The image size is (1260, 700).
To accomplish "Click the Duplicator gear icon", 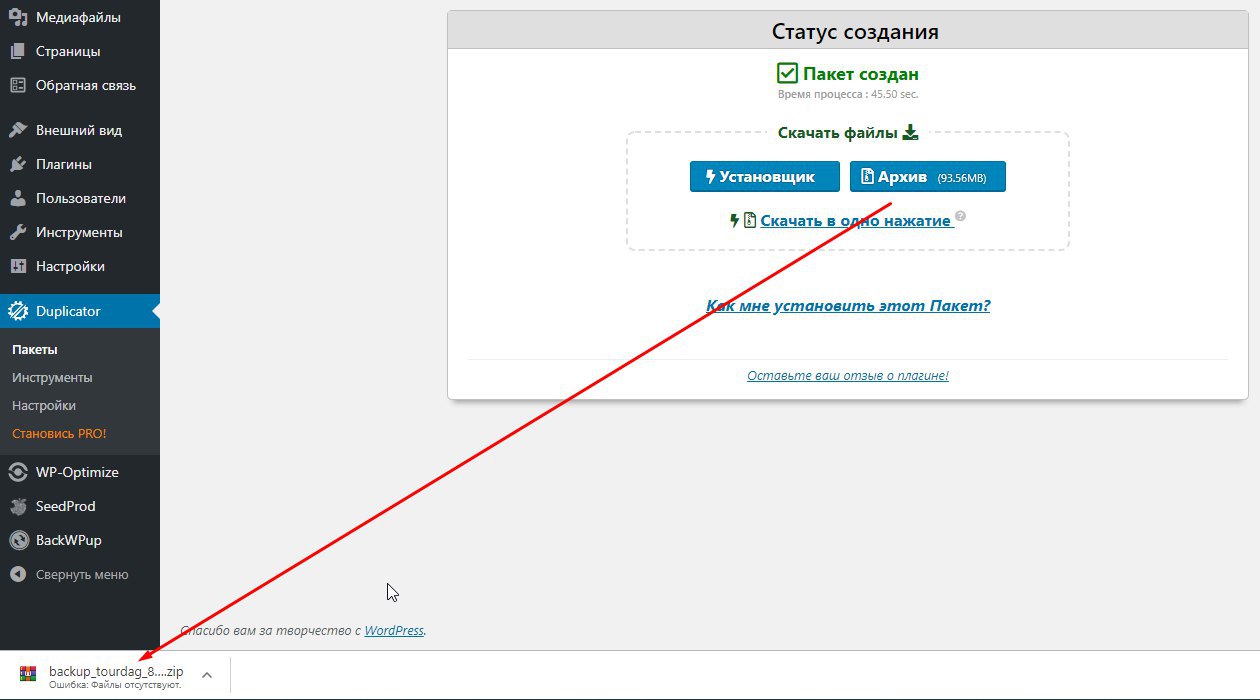I will (x=18, y=311).
